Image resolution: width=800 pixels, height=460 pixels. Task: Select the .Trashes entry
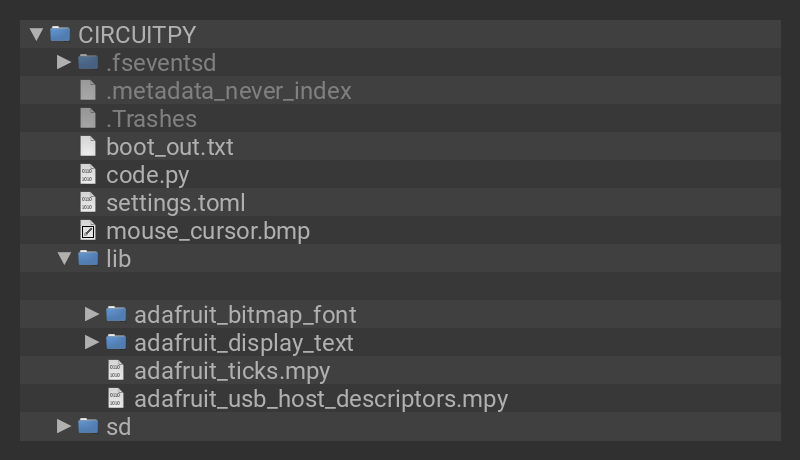(x=151, y=118)
